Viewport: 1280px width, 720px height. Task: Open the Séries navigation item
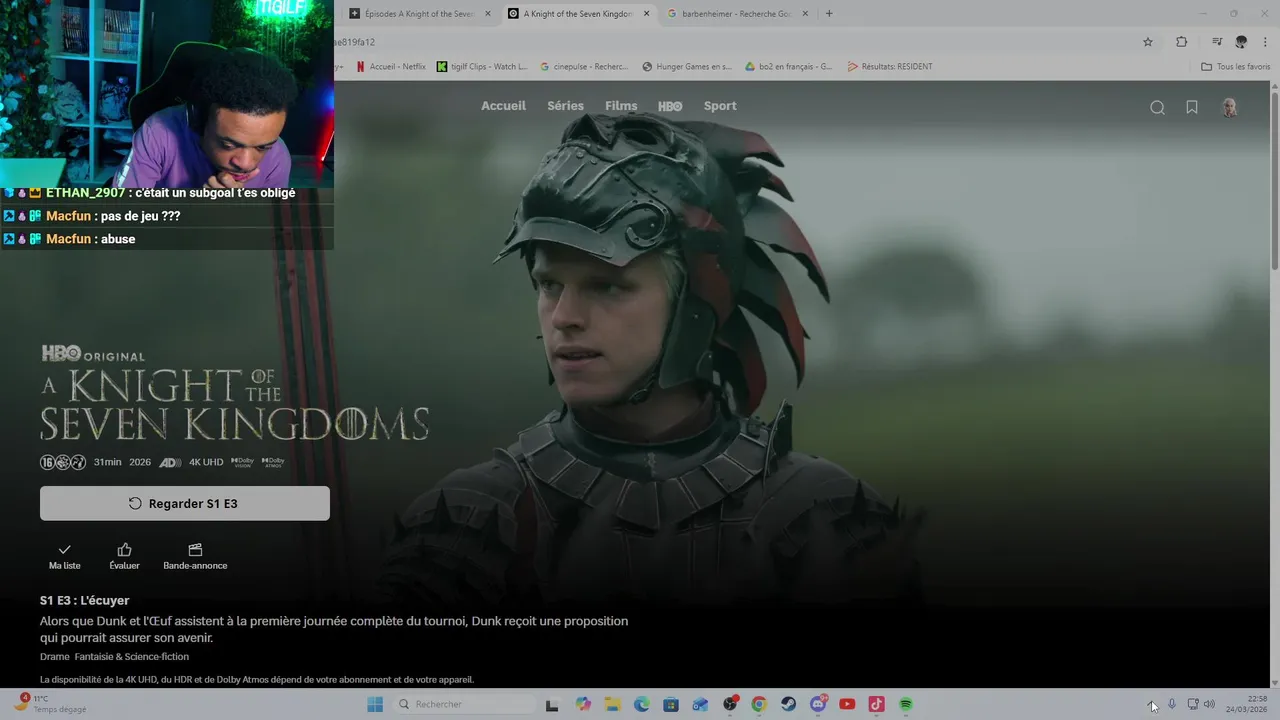pyautogui.click(x=565, y=106)
